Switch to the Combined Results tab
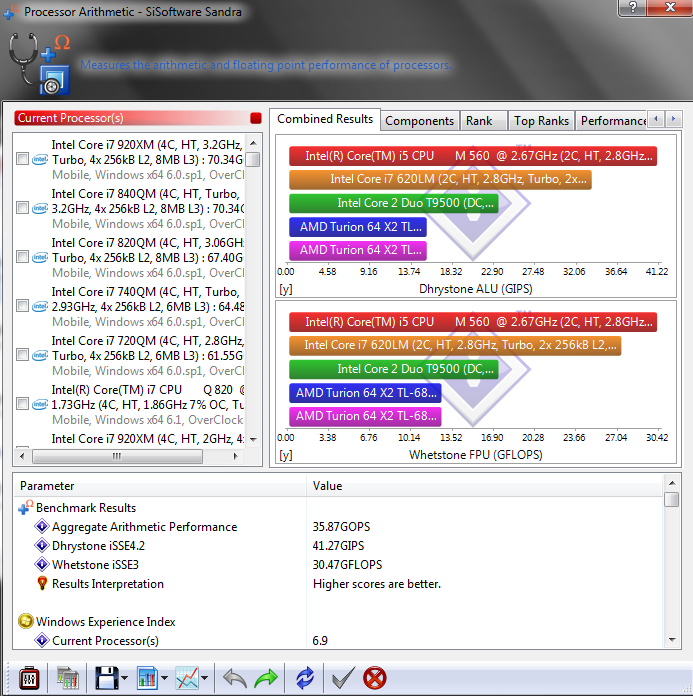This screenshot has width=693, height=696. [x=325, y=119]
